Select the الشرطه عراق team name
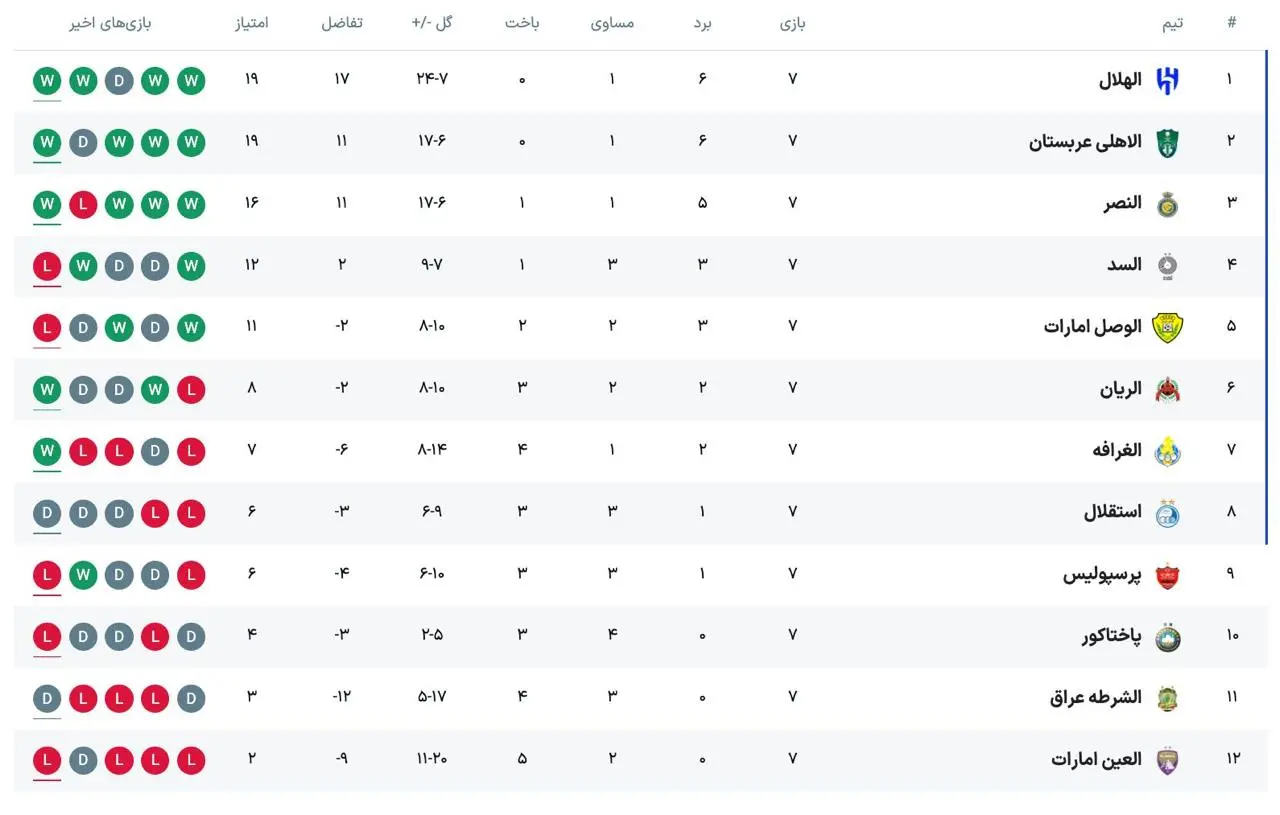Image resolution: width=1280 pixels, height=815 pixels. [x=1096, y=697]
